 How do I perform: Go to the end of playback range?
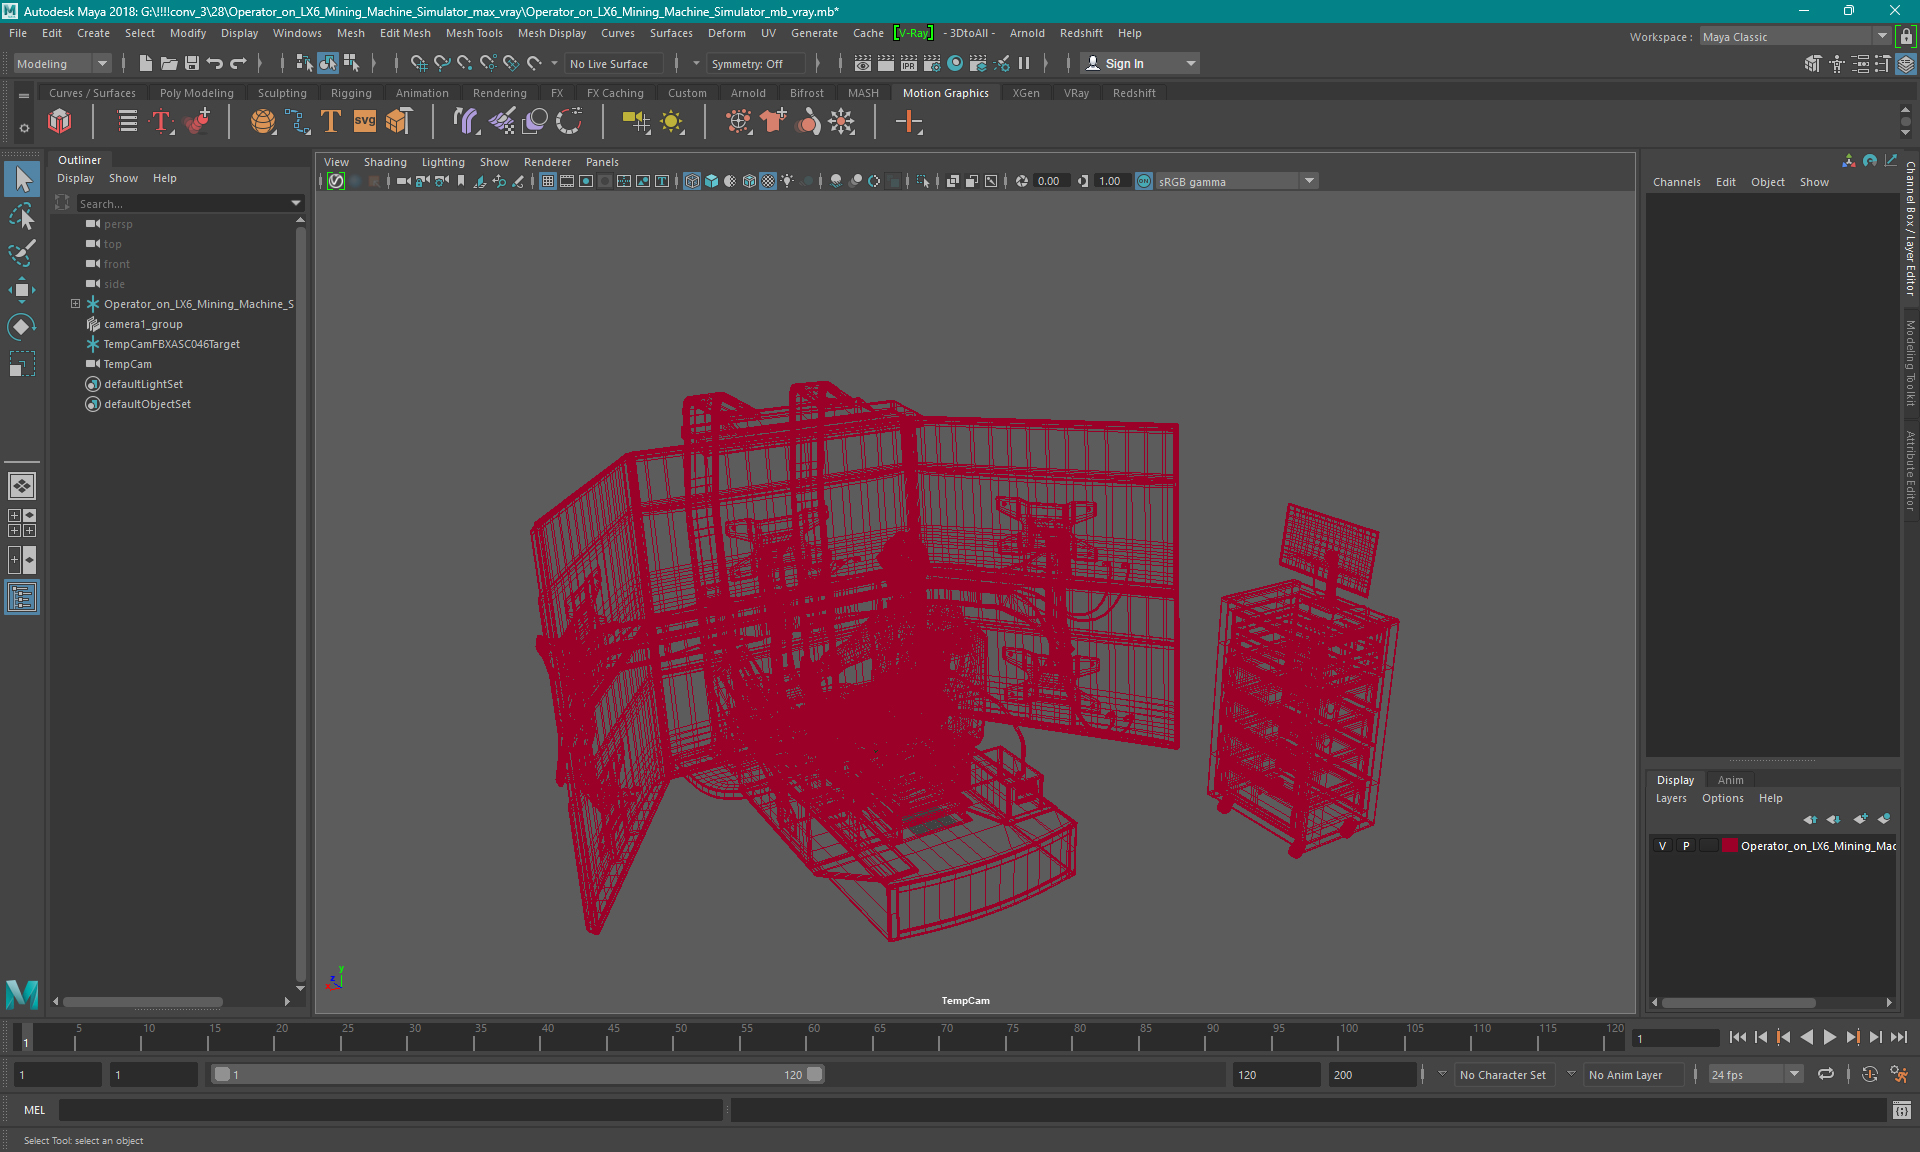click(1899, 1037)
